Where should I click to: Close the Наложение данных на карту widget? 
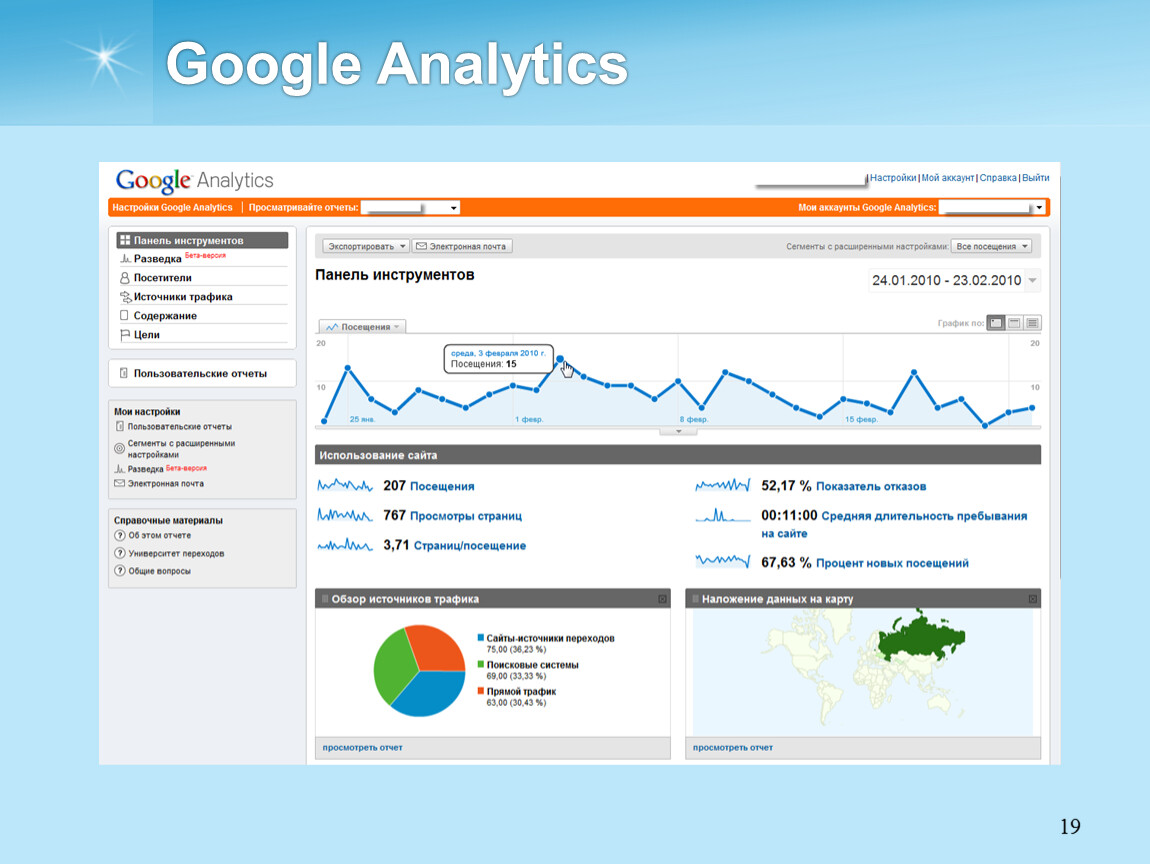click(1033, 599)
